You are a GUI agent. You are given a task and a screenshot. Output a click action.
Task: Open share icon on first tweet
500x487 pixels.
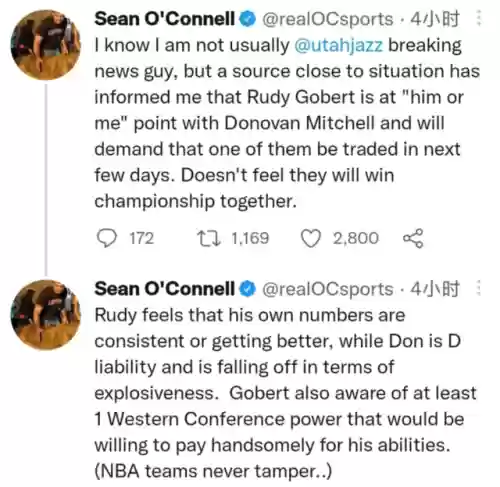tap(413, 238)
